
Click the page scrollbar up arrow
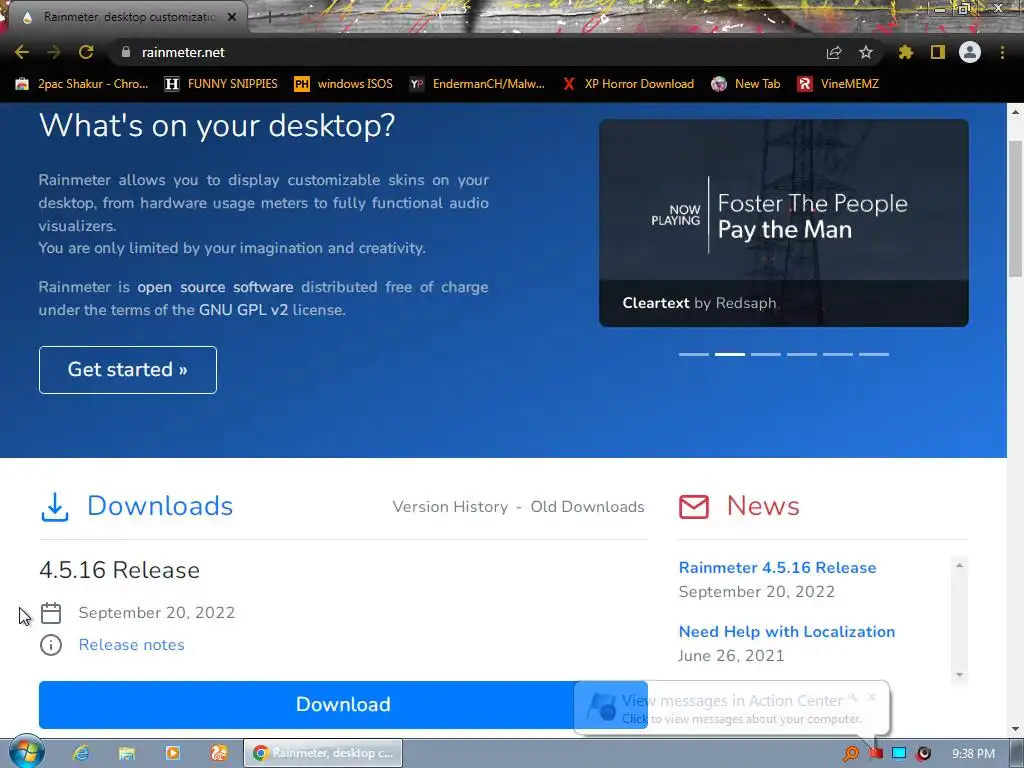(x=1016, y=112)
